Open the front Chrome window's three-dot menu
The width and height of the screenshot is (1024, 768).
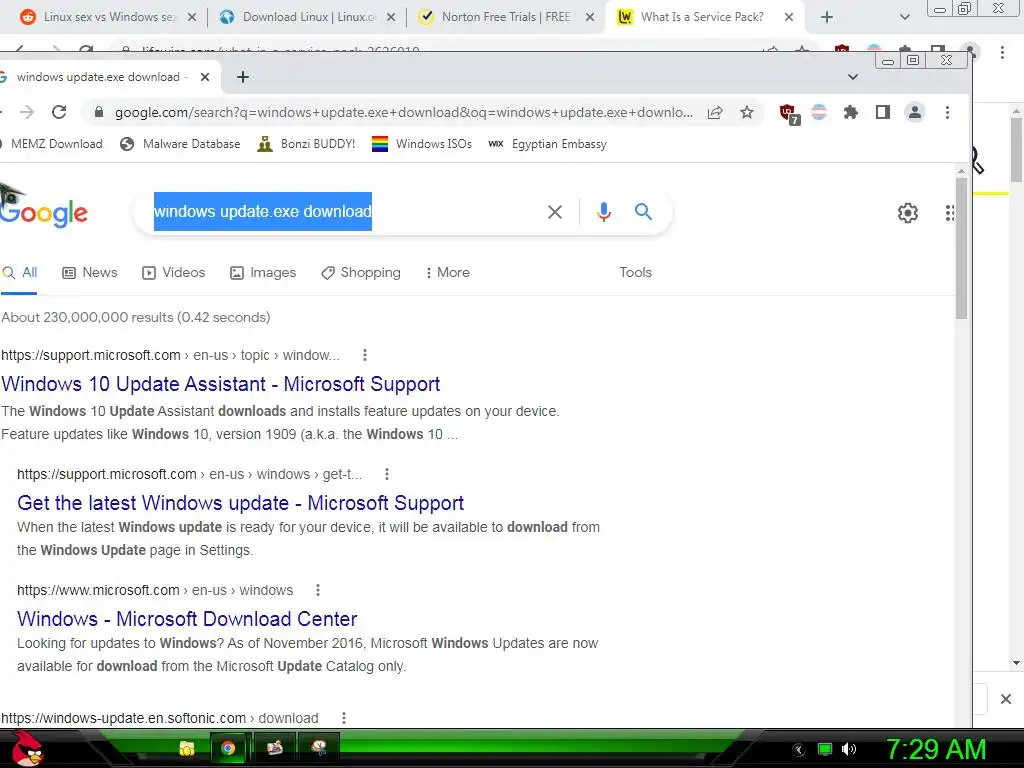[x=947, y=112]
